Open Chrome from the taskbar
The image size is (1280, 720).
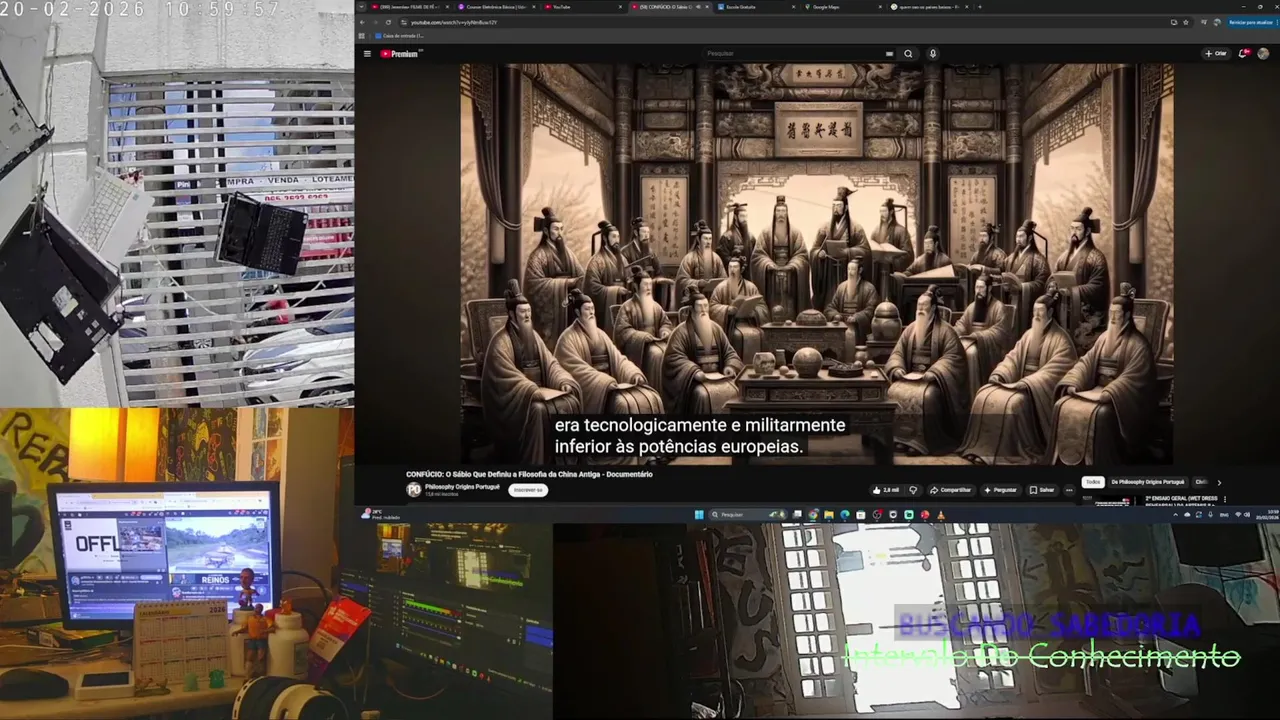(813, 514)
